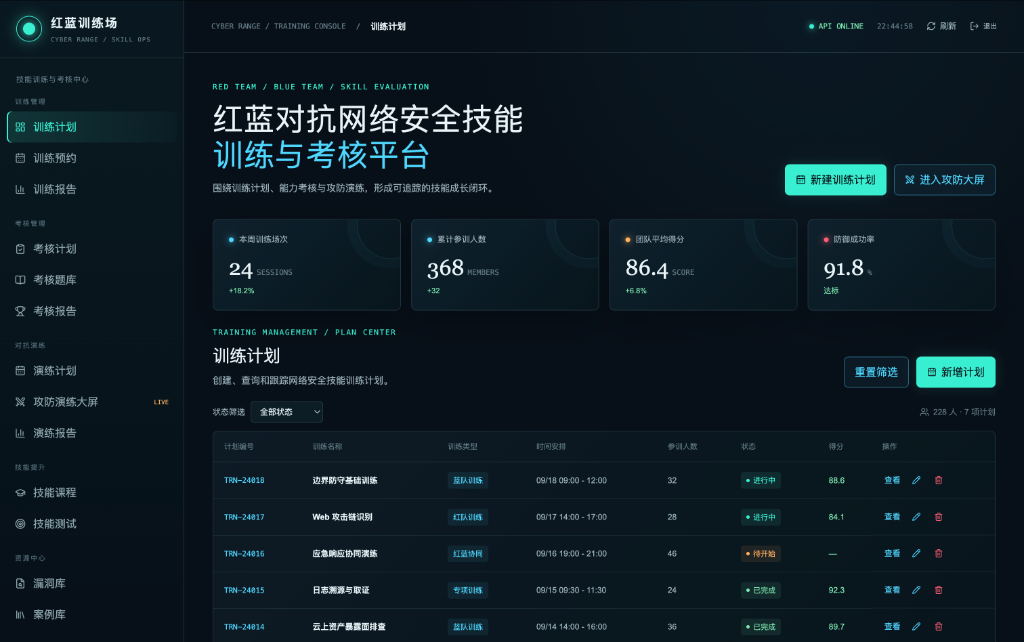Screen dimensions: 1024x642
Task: Click the 得分 column header
Action: click(x=836, y=447)
